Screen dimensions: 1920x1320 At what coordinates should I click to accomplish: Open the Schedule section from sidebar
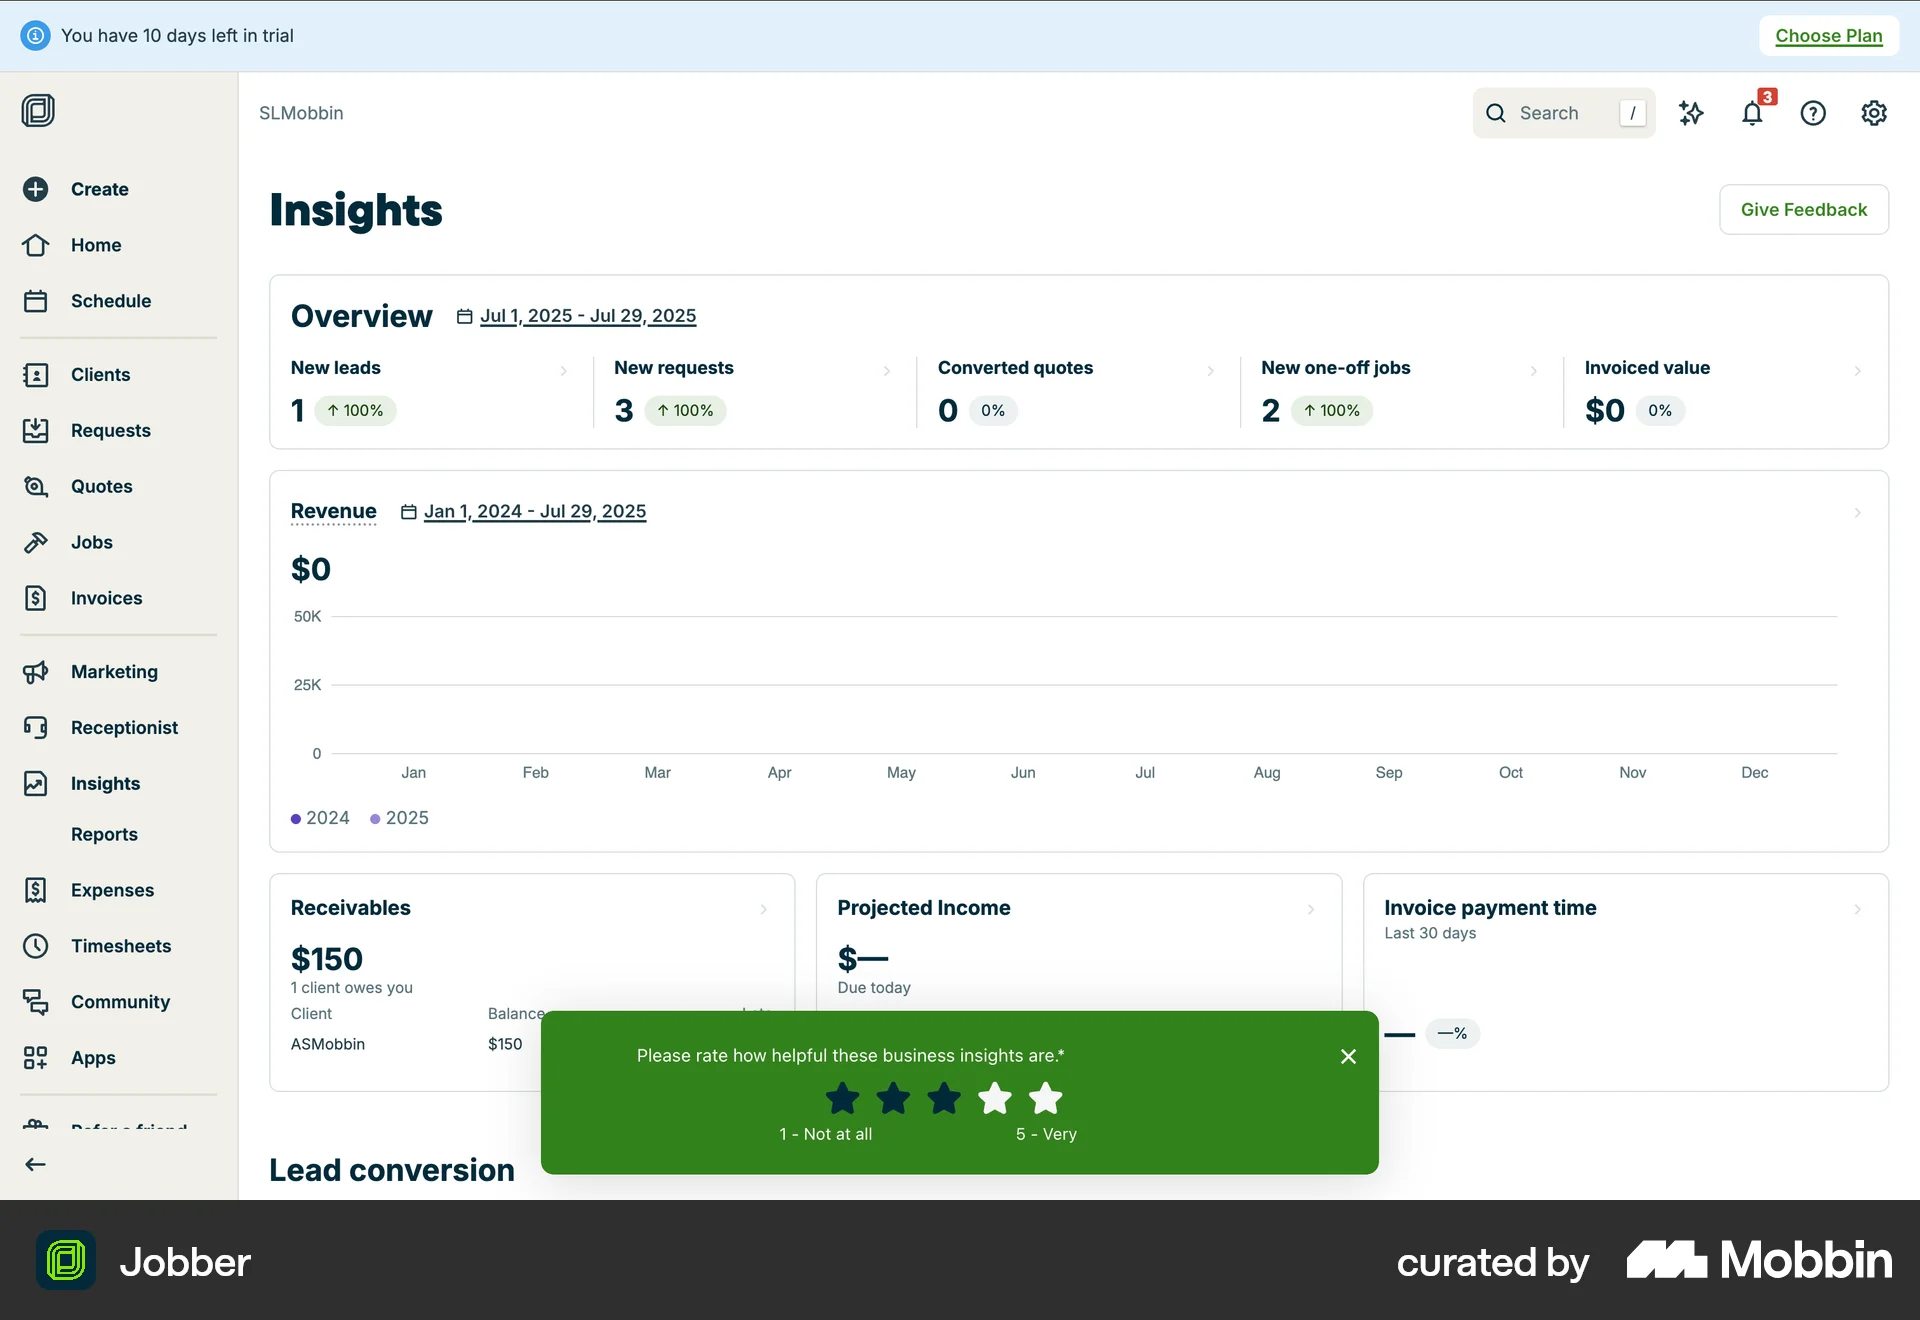click(x=110, y=300)
